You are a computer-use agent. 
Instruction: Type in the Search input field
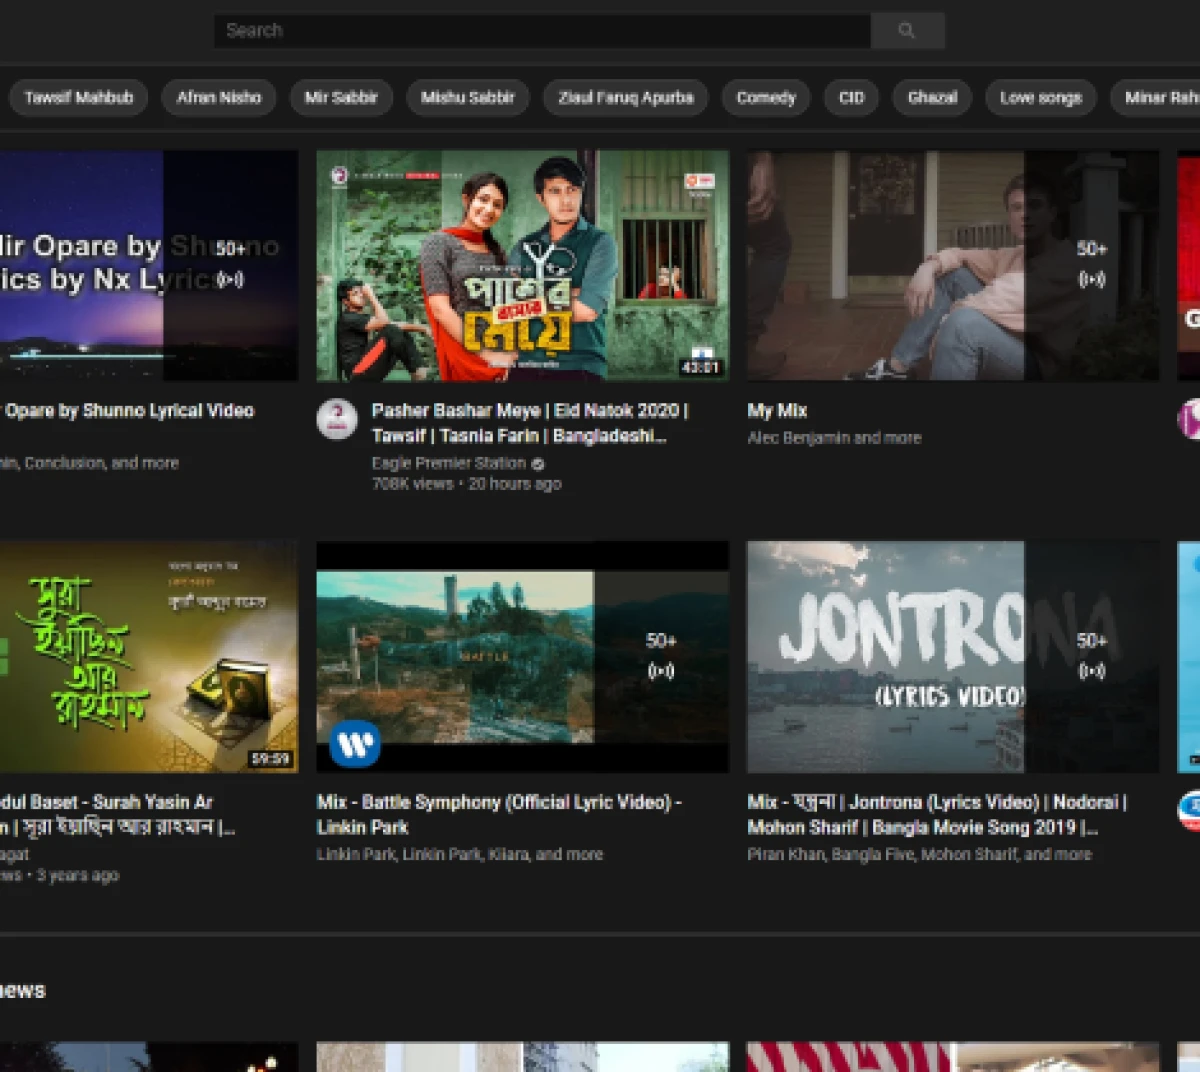point(540,31)
